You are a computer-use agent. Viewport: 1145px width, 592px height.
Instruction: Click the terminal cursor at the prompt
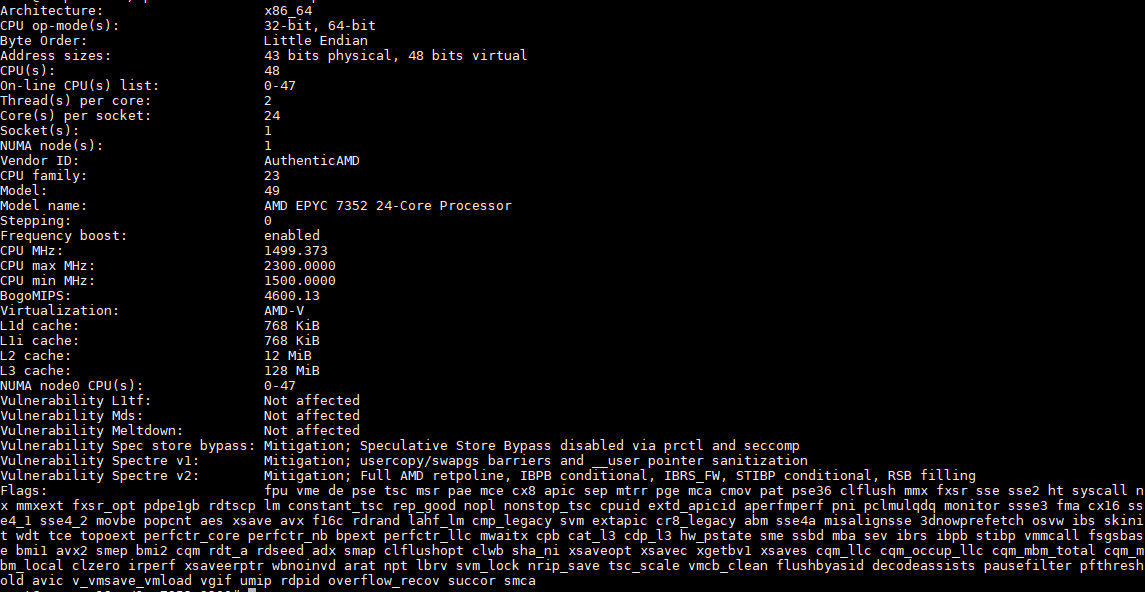coord(252,590)
